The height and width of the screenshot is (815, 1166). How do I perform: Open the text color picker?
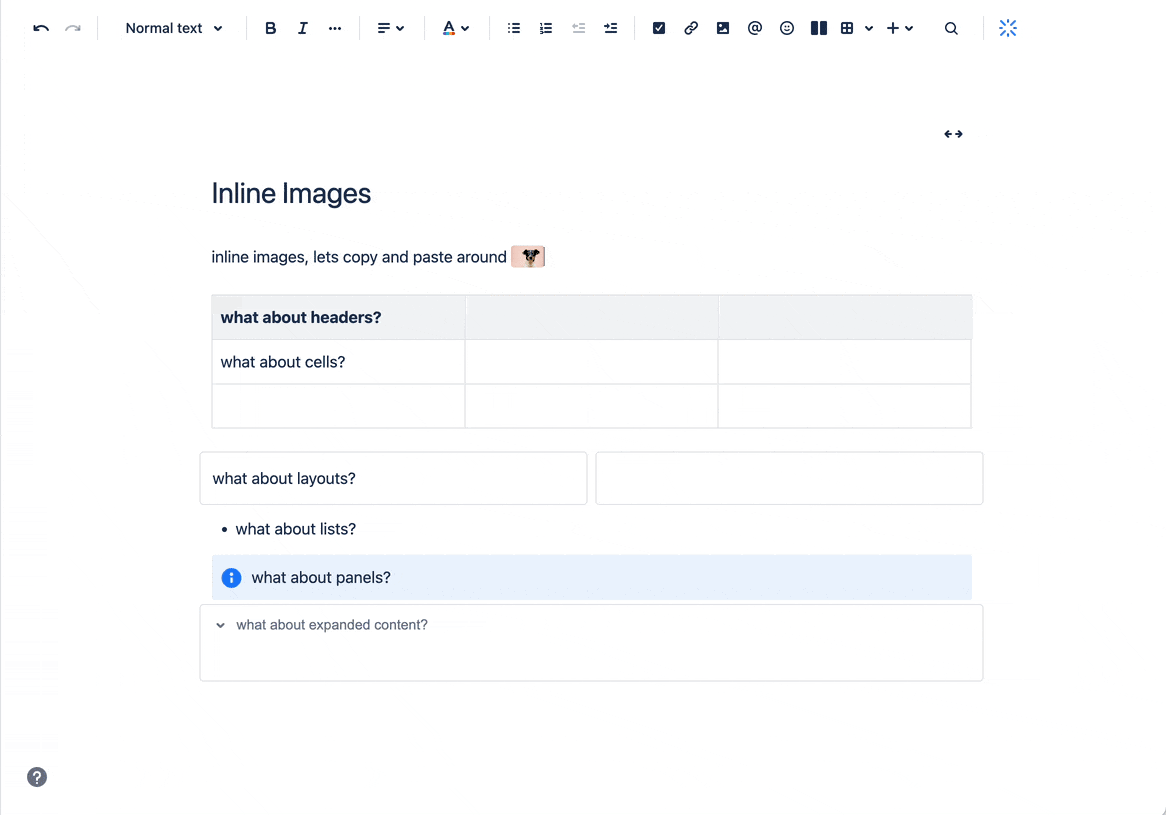coord(455,28)
